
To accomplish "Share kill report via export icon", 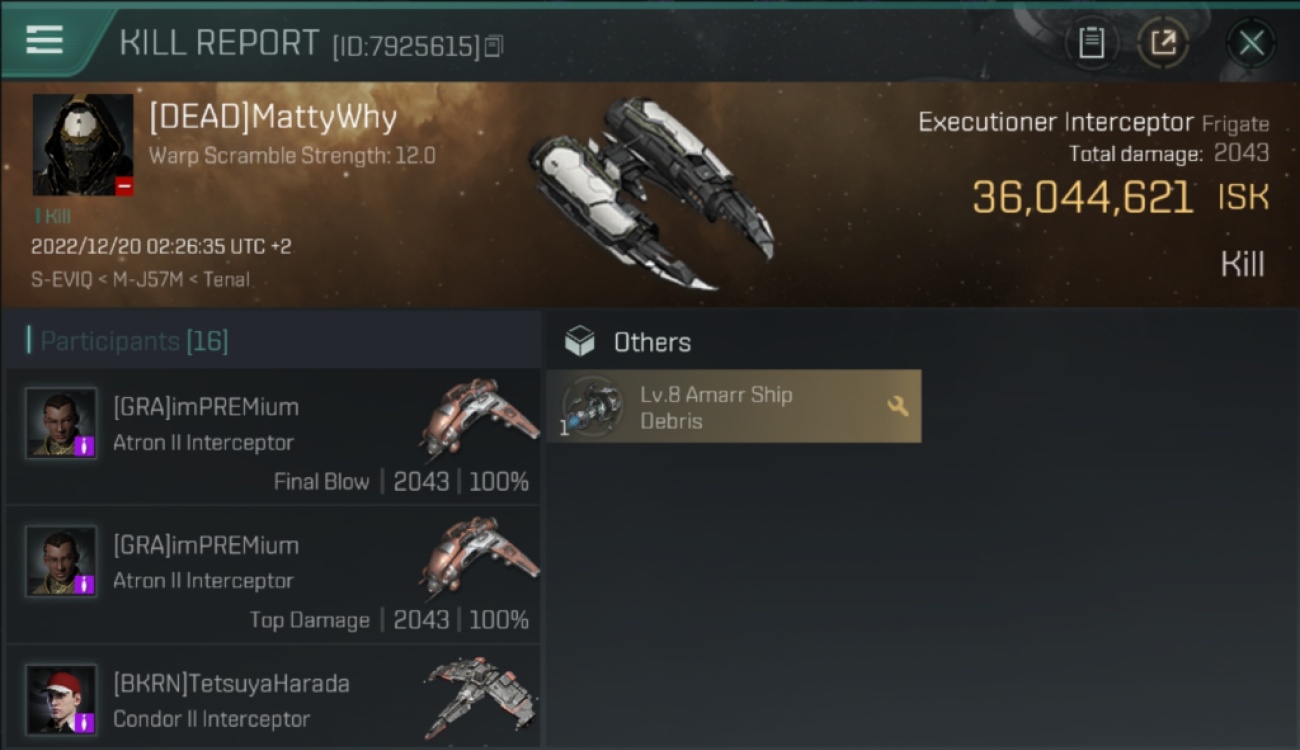I will pos(1164,43).
